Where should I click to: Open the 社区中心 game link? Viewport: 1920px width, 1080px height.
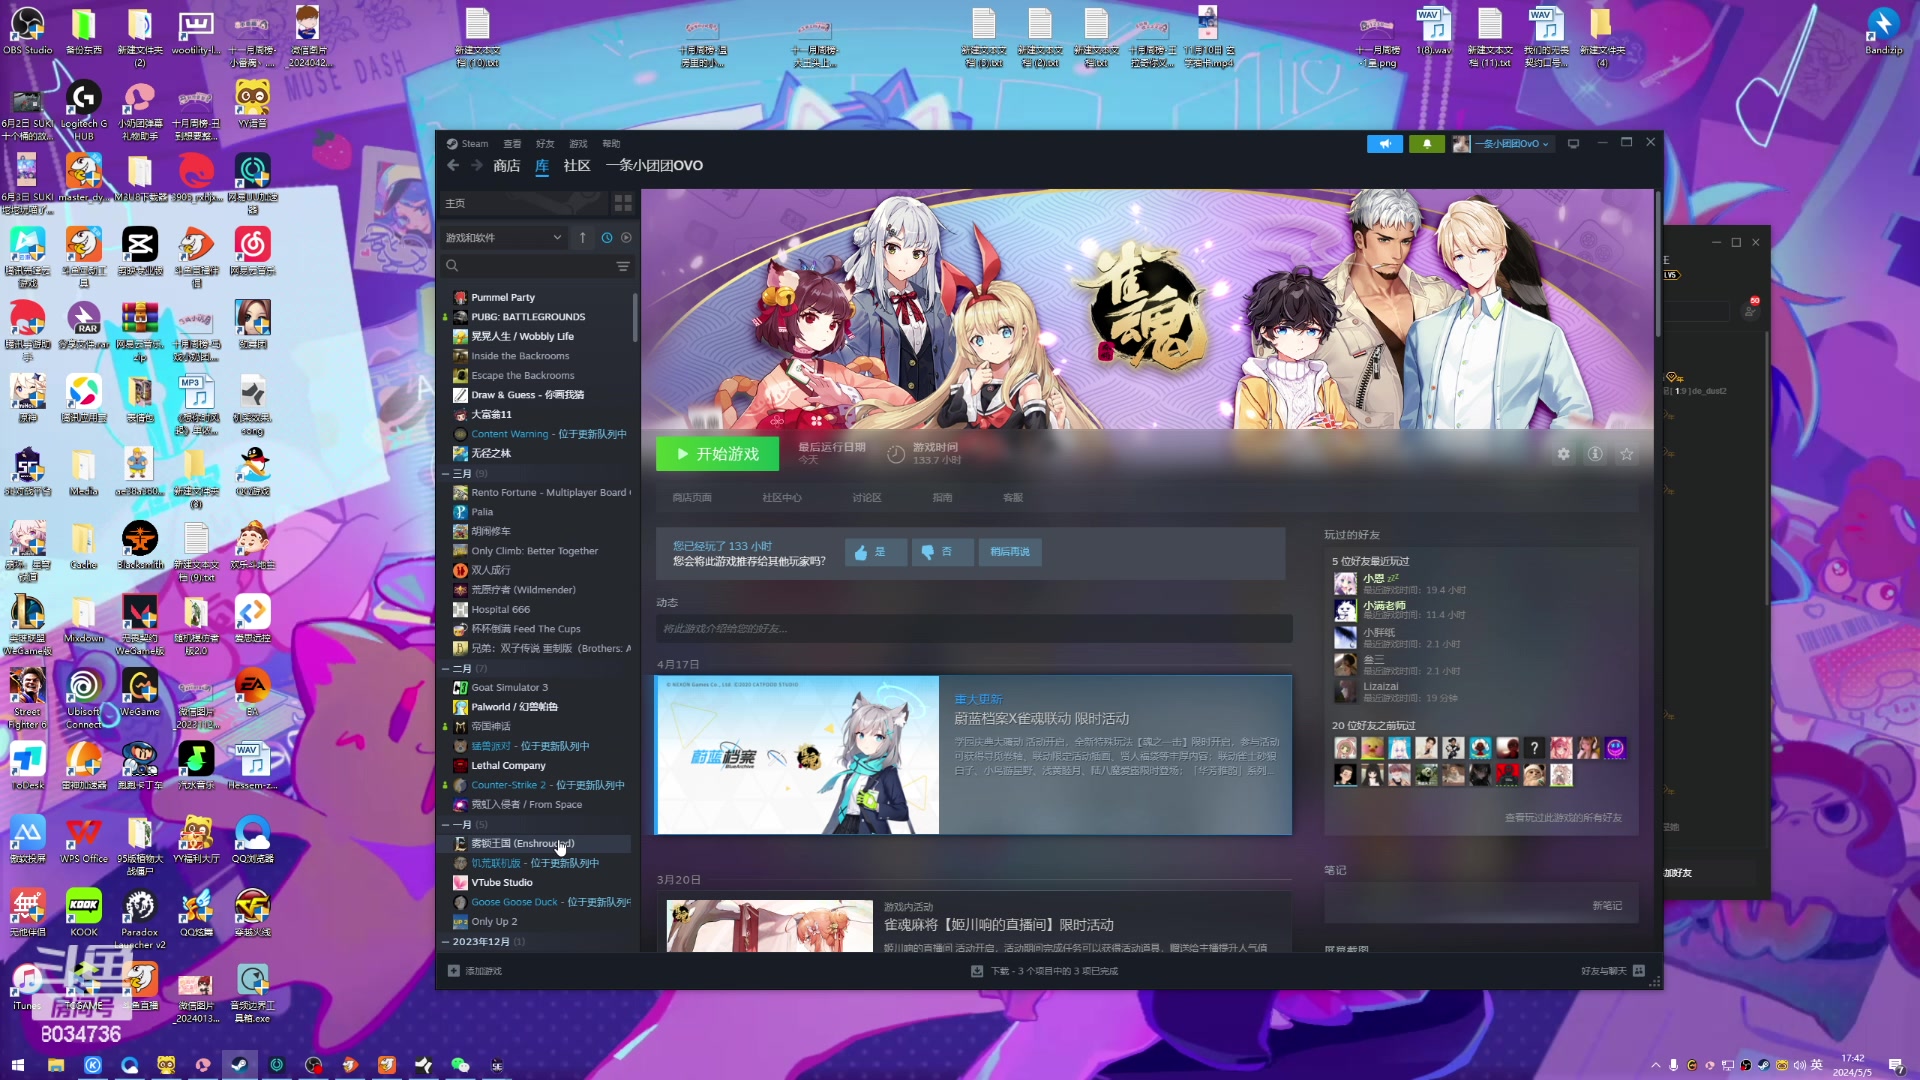[x=782, y=498]
